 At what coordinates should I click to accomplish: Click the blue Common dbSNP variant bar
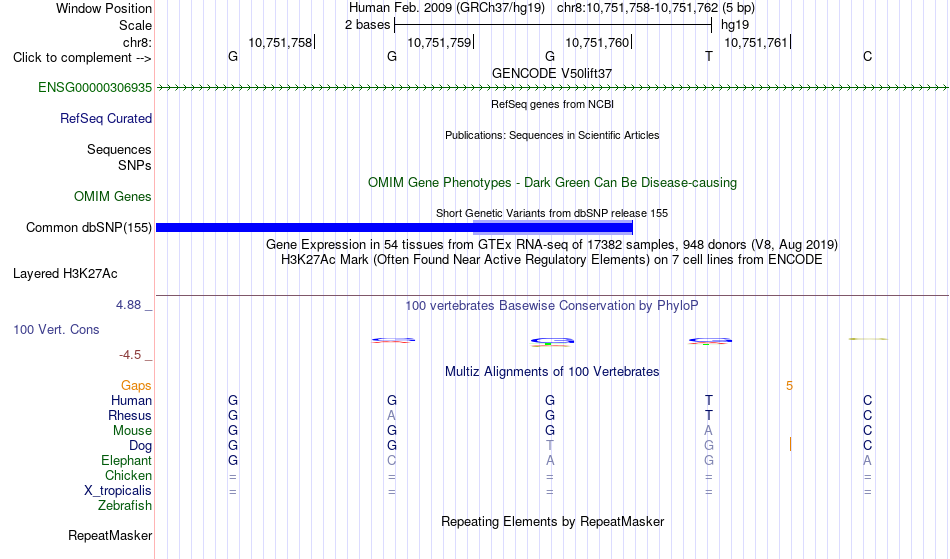394,228
